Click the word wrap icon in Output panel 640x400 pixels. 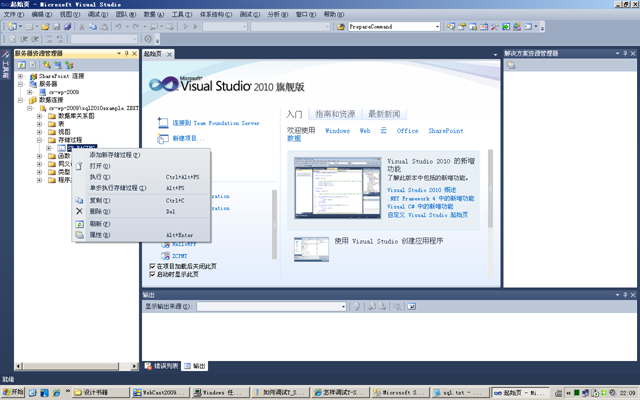point(411,307)
